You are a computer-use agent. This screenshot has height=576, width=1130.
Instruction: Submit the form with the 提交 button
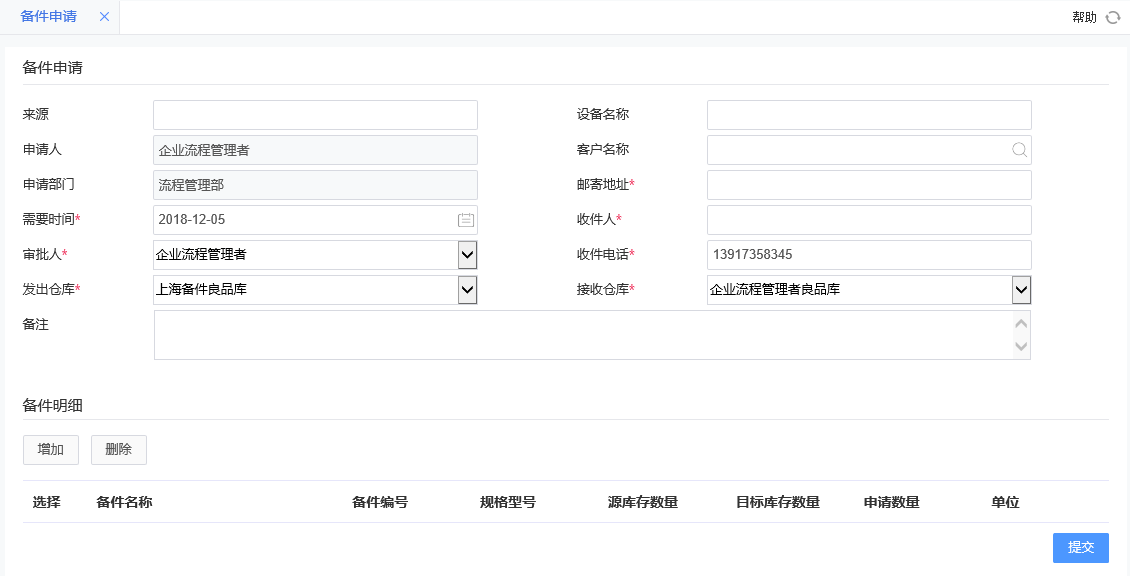pos(1080,547)
